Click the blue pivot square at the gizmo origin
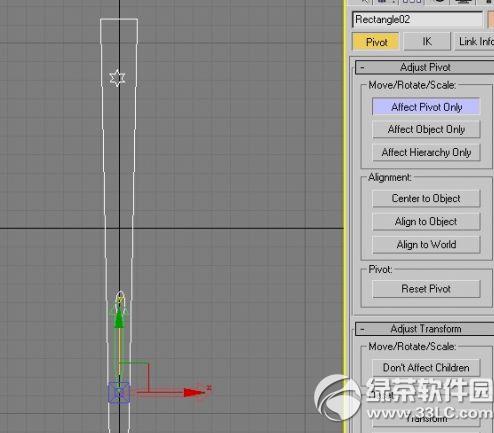 119,393
